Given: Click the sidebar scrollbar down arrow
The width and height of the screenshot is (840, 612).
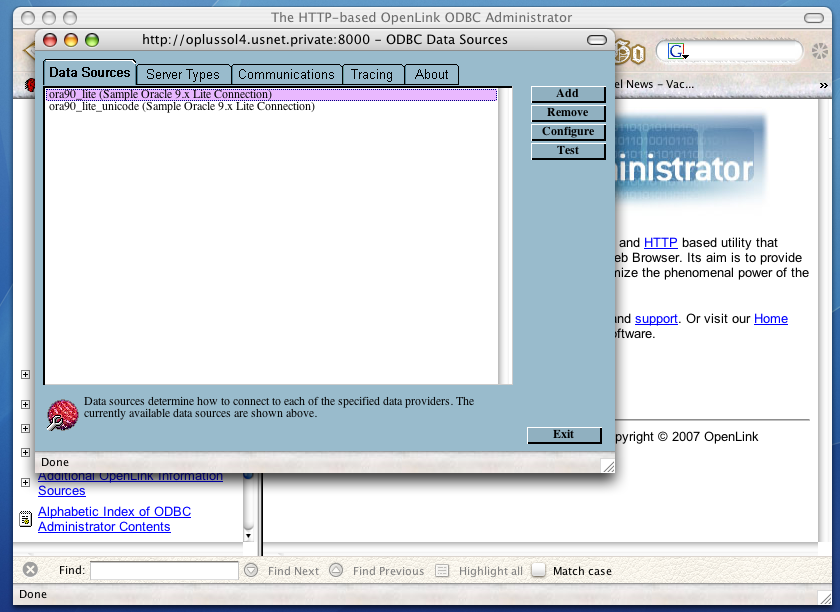Looking at the screenshot, I should click(x=248, y=535).
